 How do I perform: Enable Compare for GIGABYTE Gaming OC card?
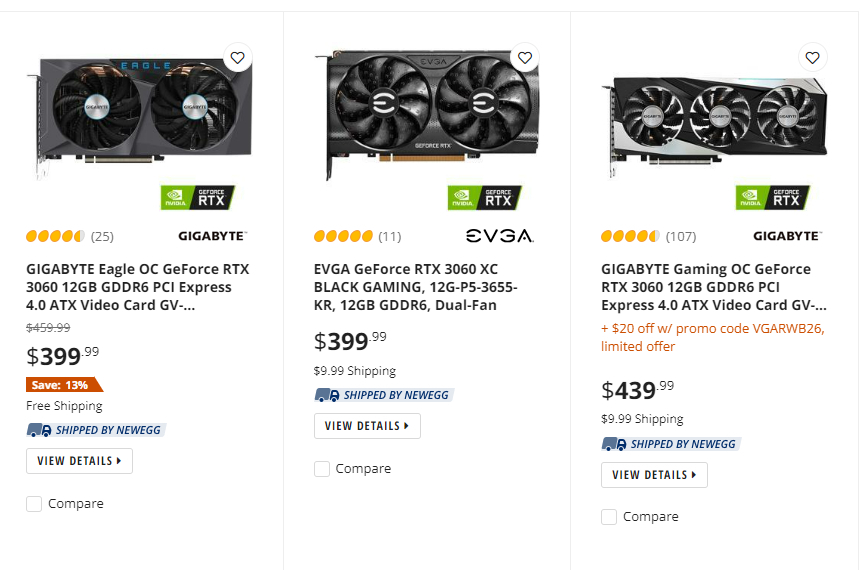pyautogui.click(x=609, y=517)
